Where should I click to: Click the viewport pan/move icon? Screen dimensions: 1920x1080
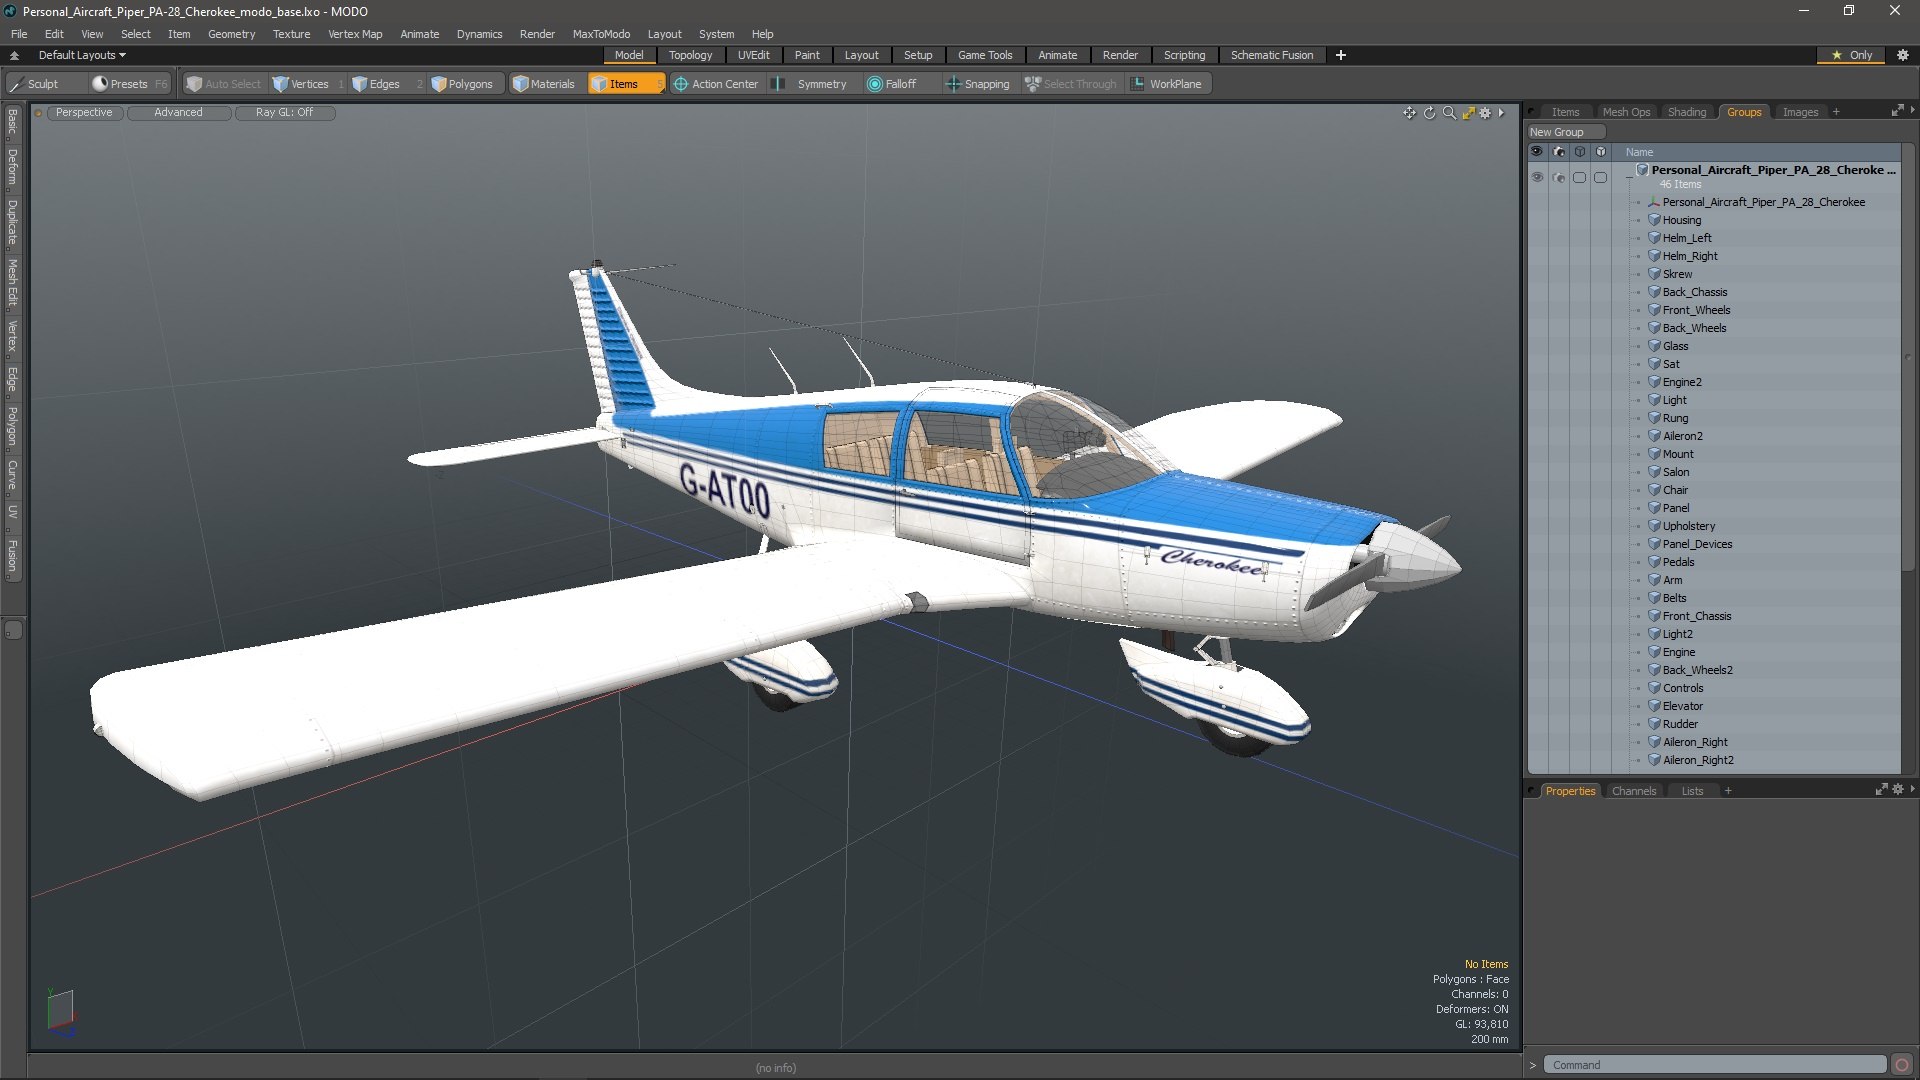point(1409,113)
